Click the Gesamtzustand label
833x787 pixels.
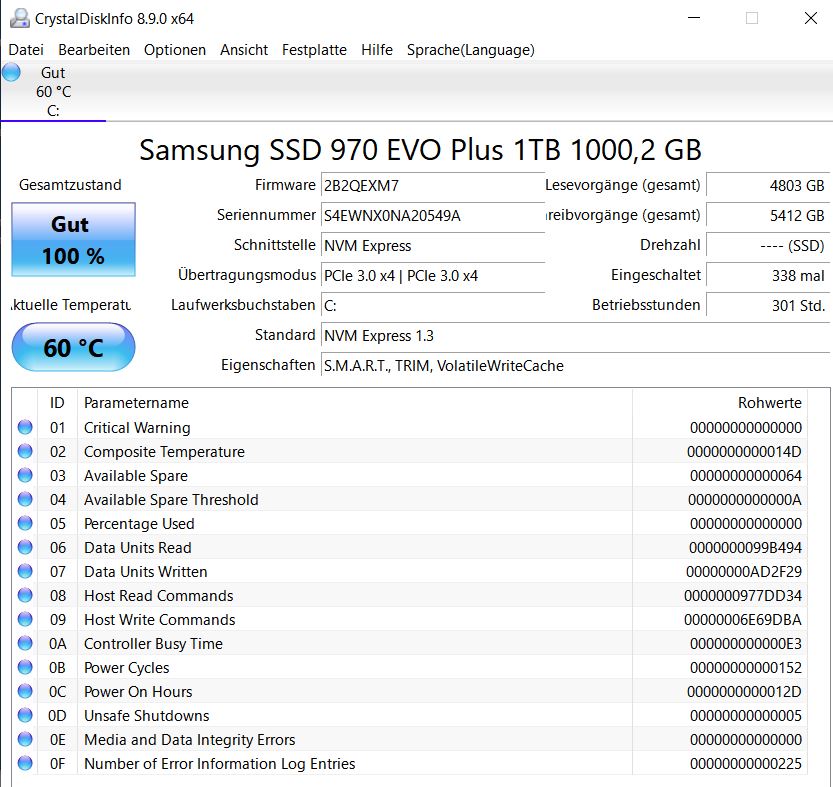tap(70, 185)
